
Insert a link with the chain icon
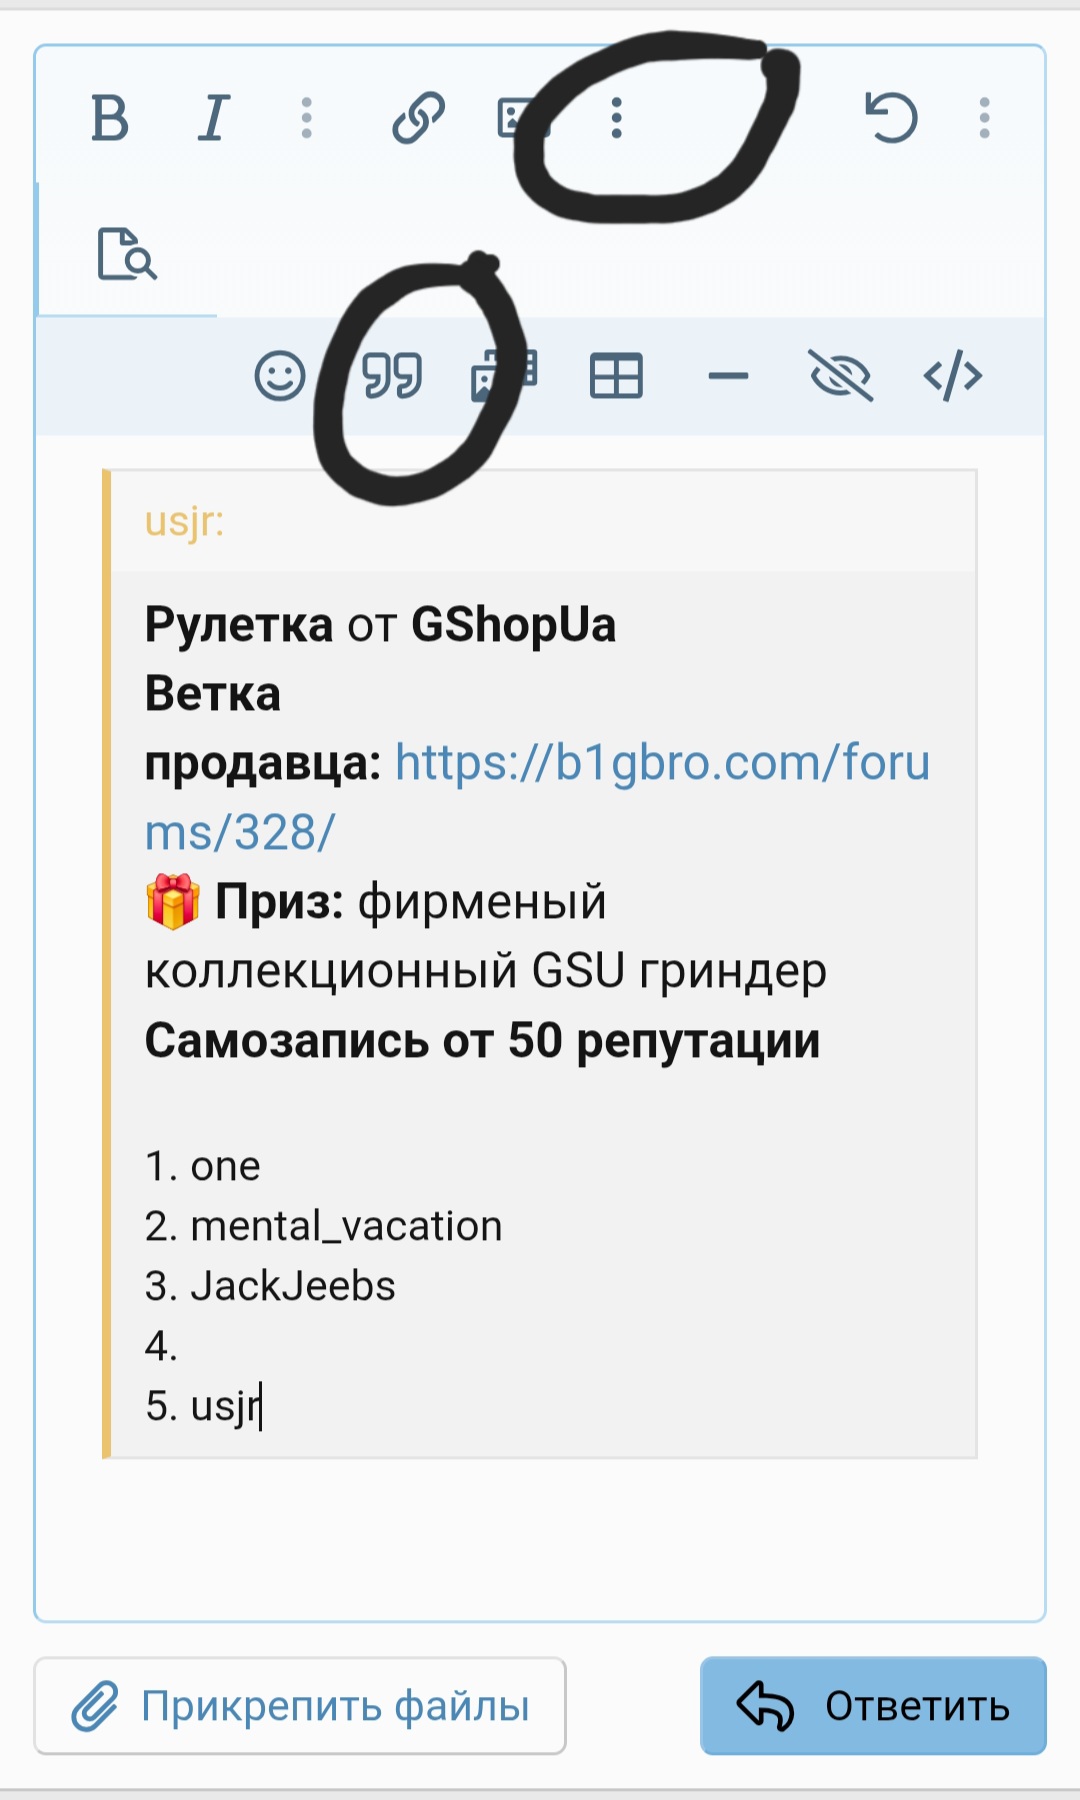coord(418,118)
